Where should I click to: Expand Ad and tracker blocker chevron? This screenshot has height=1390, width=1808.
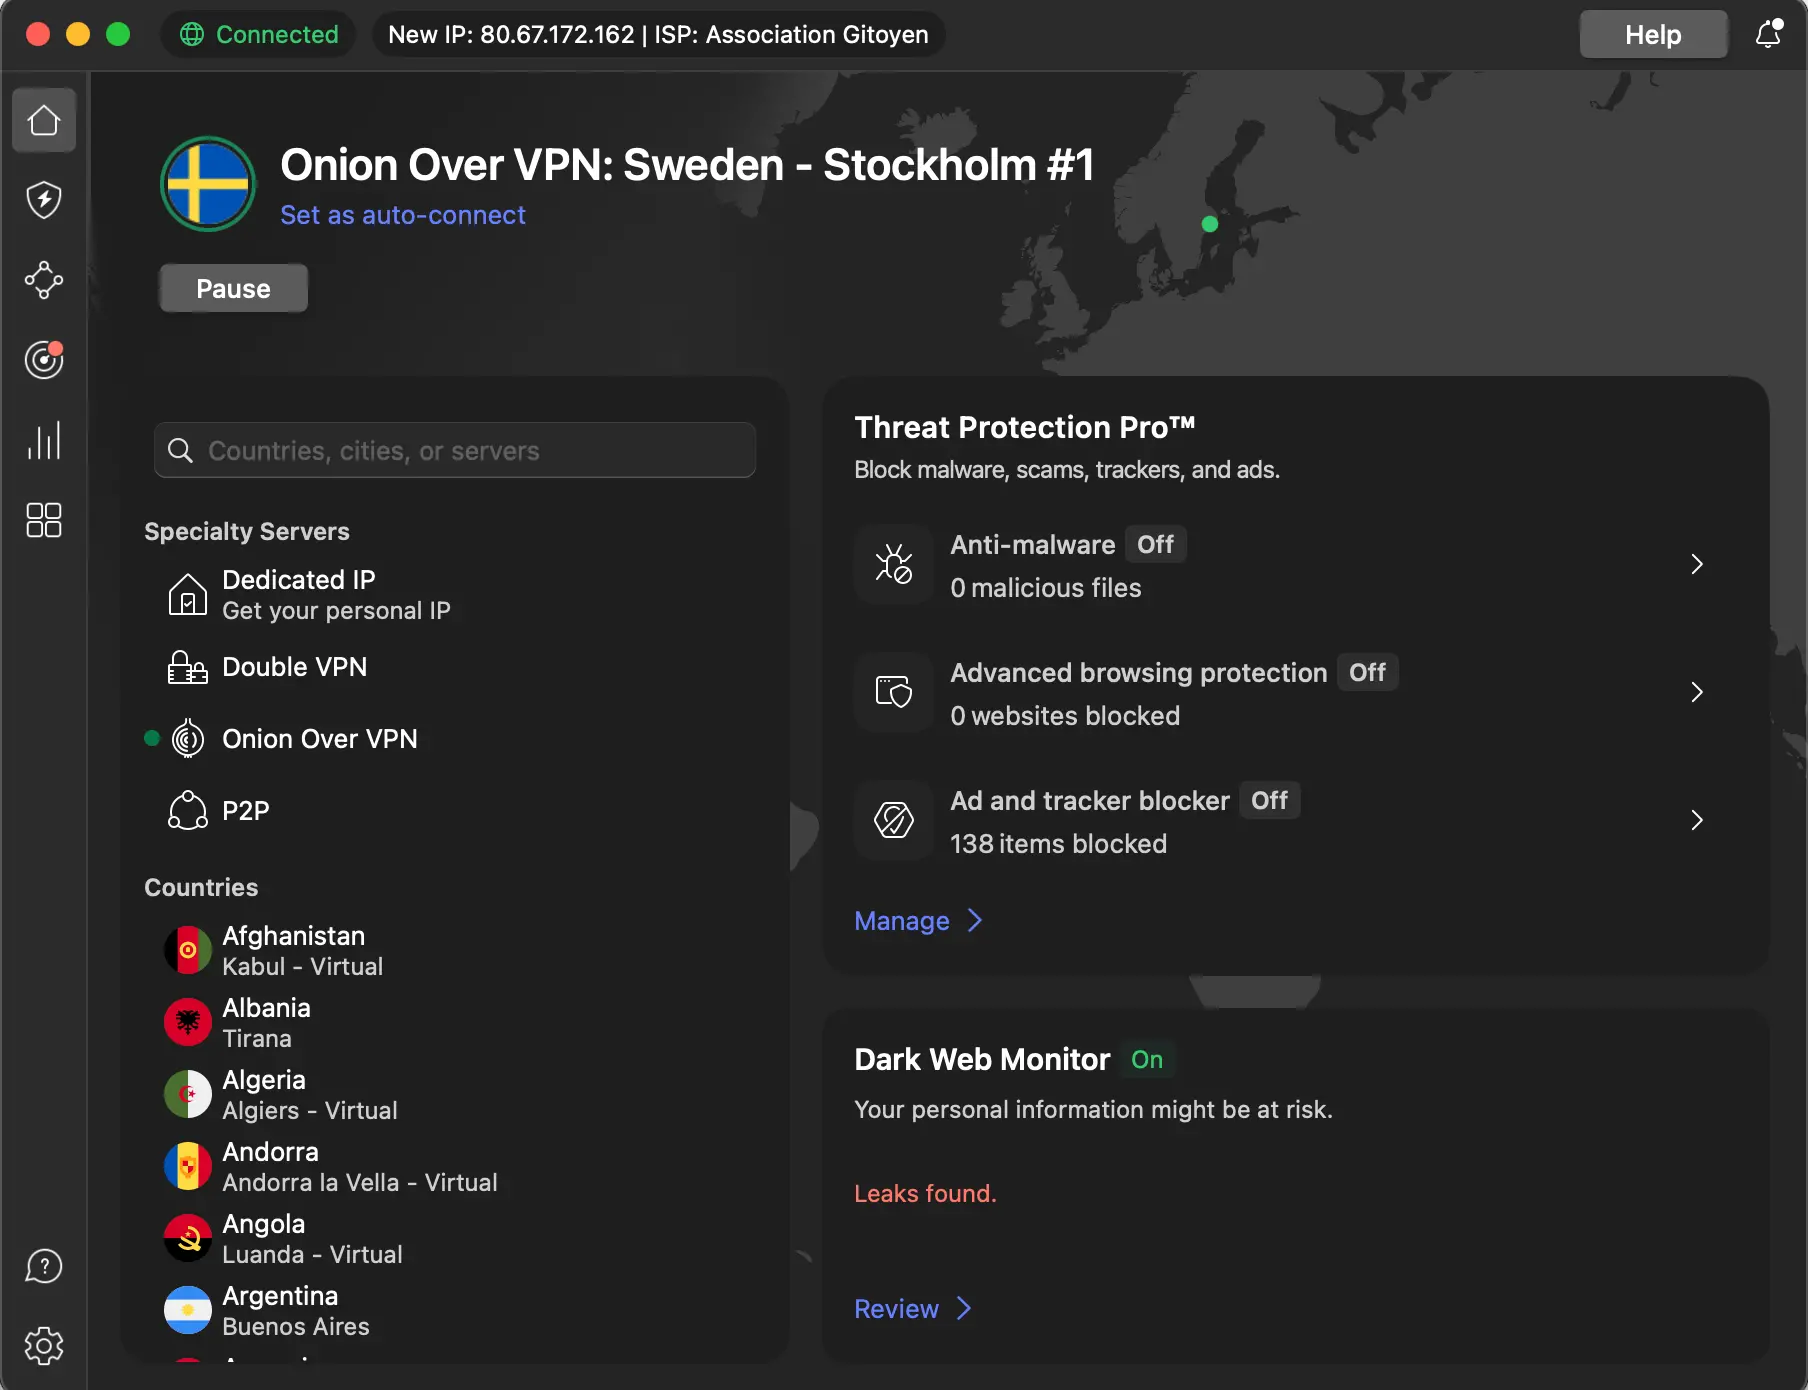click(1696, 821)
